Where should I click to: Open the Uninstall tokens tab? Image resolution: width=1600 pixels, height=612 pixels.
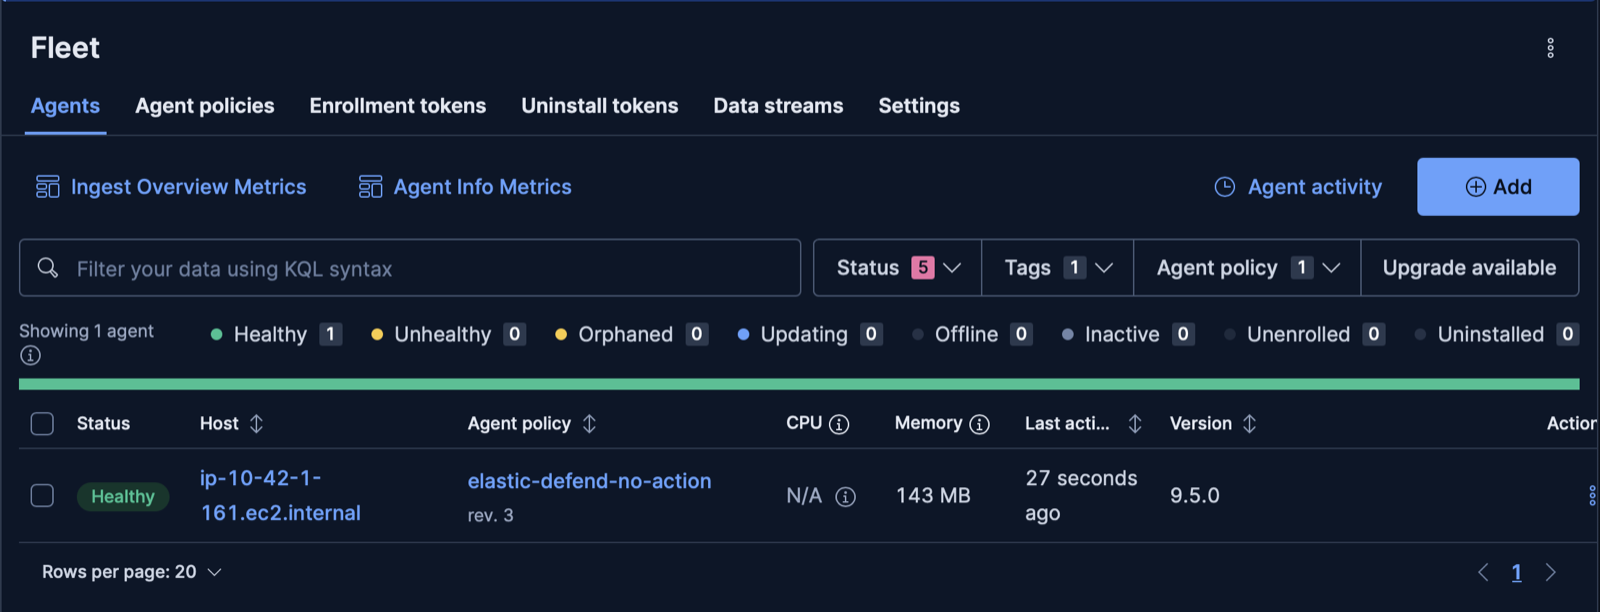click(600, 106)
